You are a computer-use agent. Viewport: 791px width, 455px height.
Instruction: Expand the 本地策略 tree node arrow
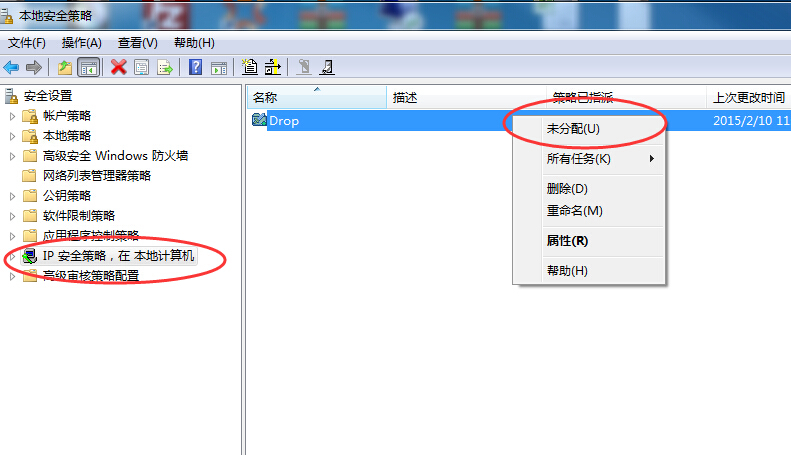click(x=13, y=136)
